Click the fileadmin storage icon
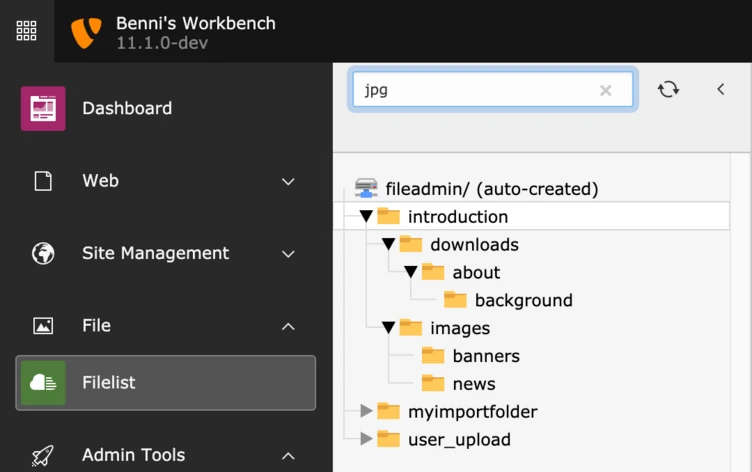Screen dimensions: 752x472 pyautogui.click(x=366, y=188)
